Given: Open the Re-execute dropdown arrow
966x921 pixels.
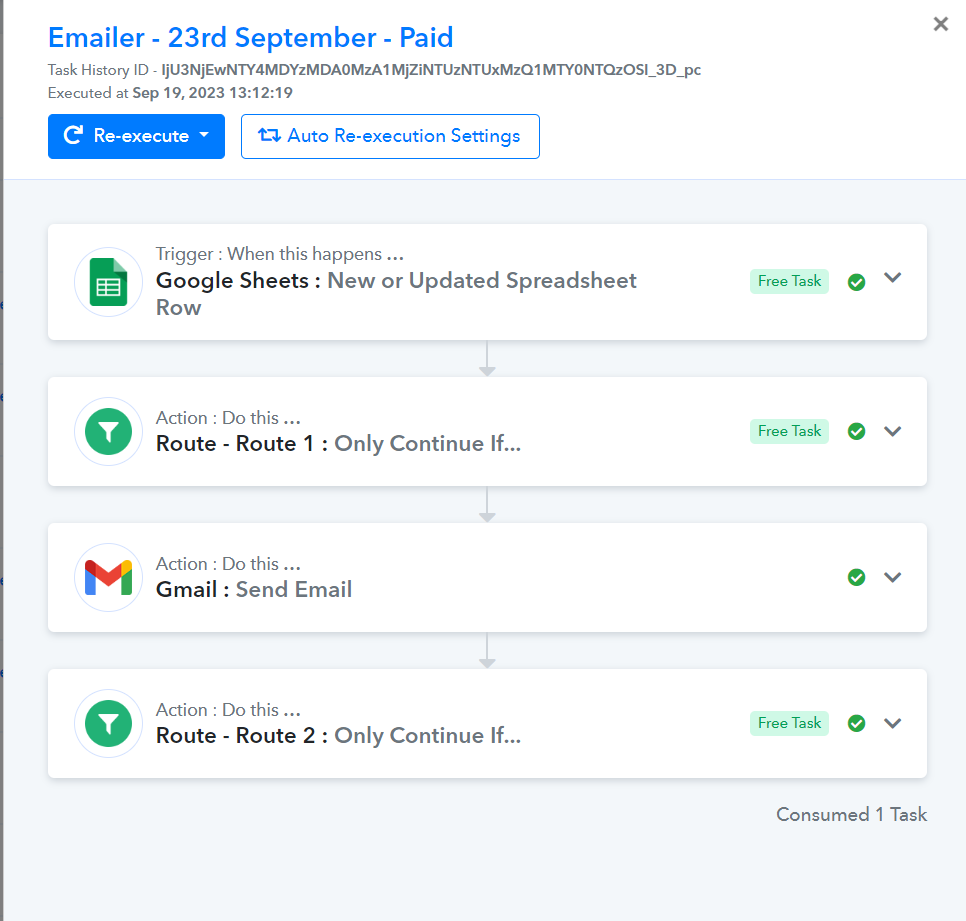Looking at the screenshot, I should (205, 135).
